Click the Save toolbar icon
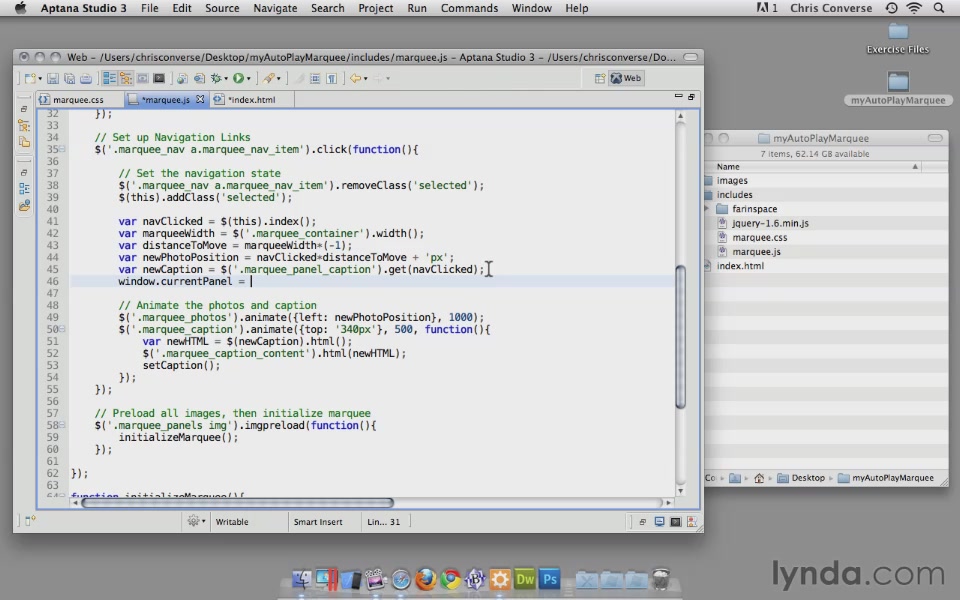This screenshot has height=600, width=960. (x=53, y=78)
